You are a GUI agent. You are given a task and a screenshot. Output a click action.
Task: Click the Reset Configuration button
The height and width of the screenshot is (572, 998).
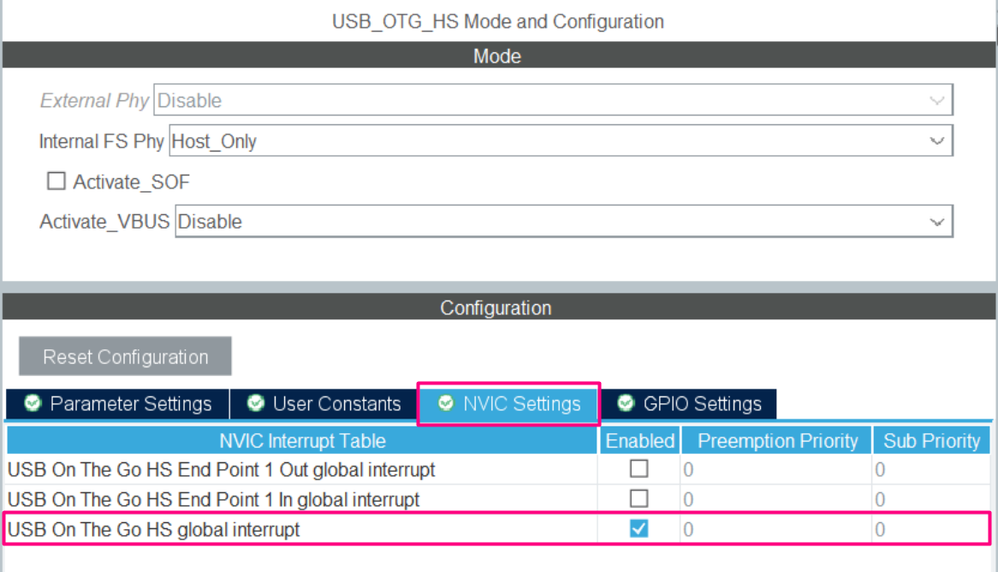[125, 357]
